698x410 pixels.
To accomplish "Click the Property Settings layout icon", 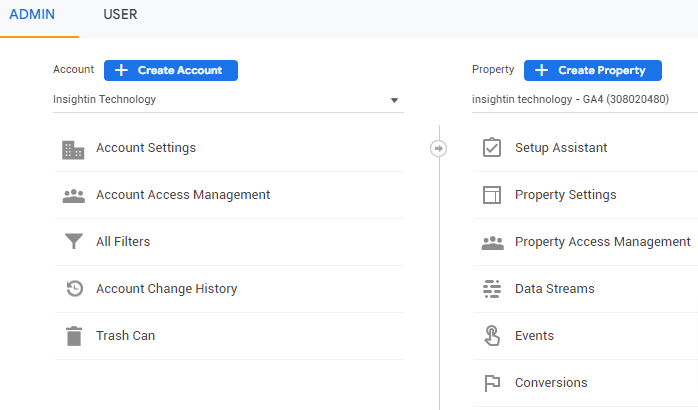I will pos(491,195).
